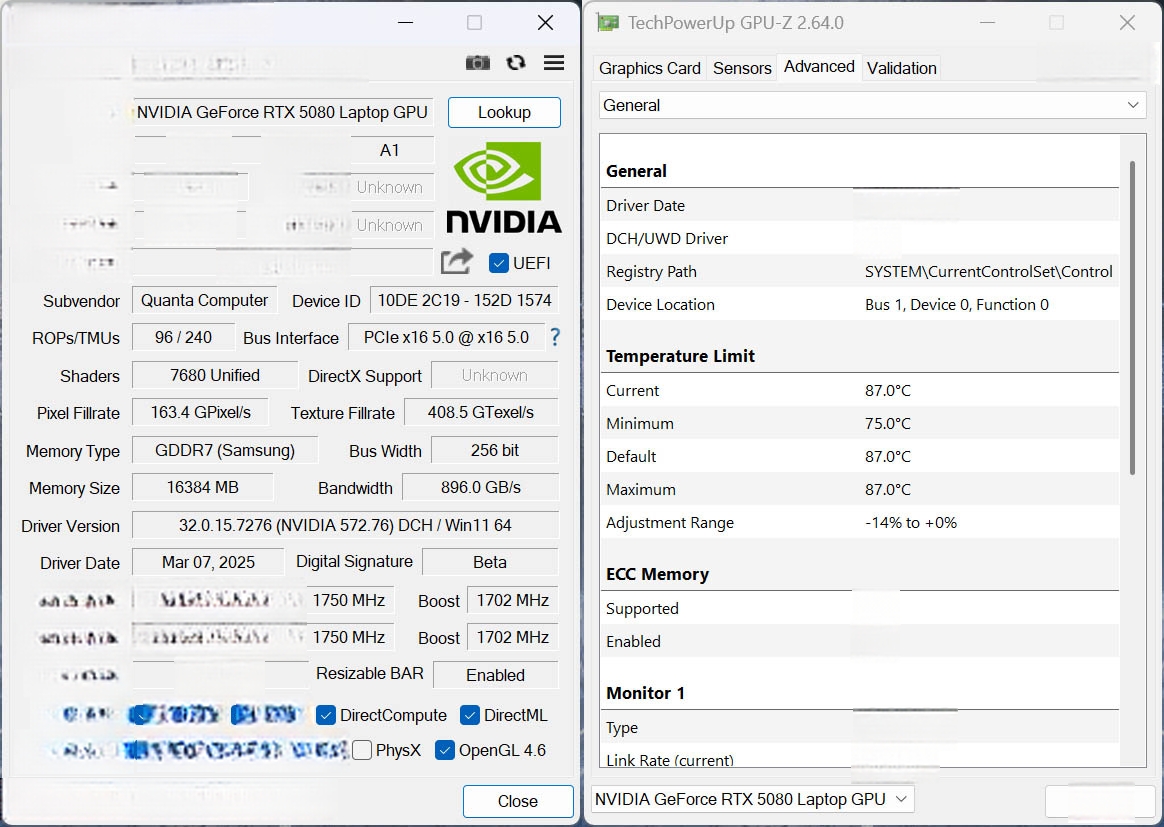Screen dimensions: 1164x827
Task: Click the A1 revision value
Action: click(391, 150)
